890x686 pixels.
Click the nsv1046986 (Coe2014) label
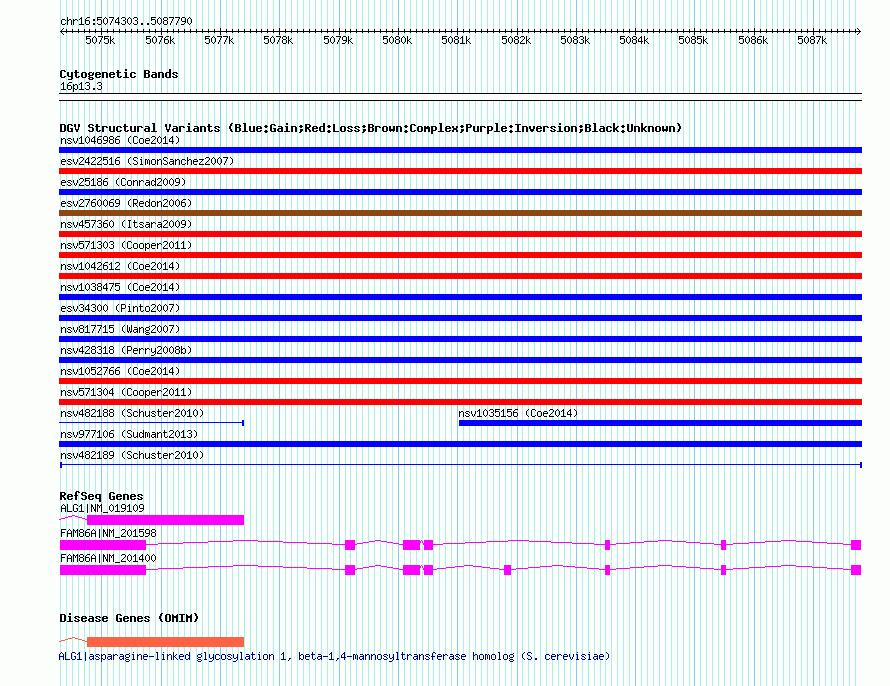(120, 140)
